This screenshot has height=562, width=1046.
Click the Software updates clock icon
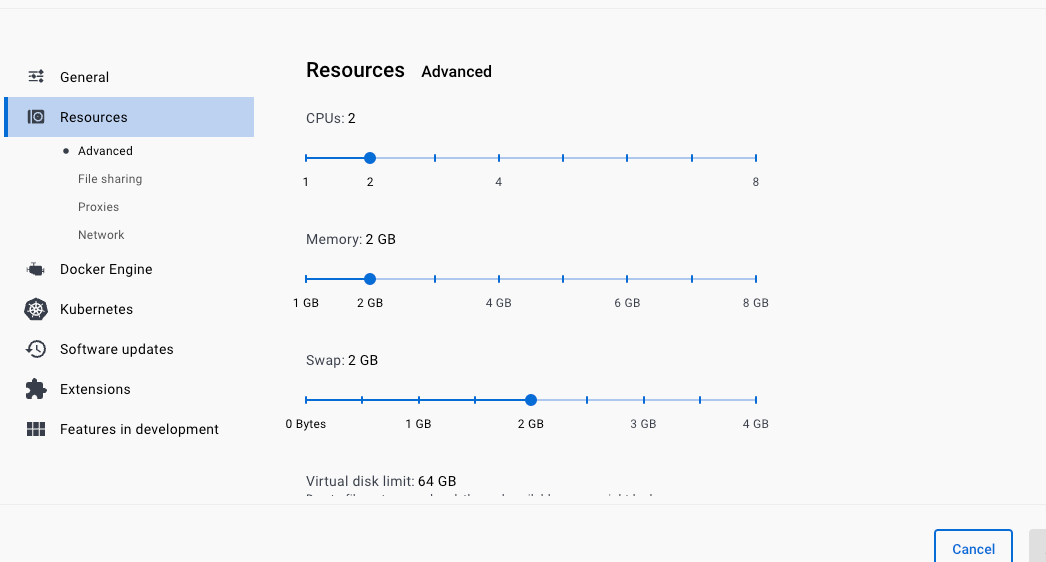(36, 349)
